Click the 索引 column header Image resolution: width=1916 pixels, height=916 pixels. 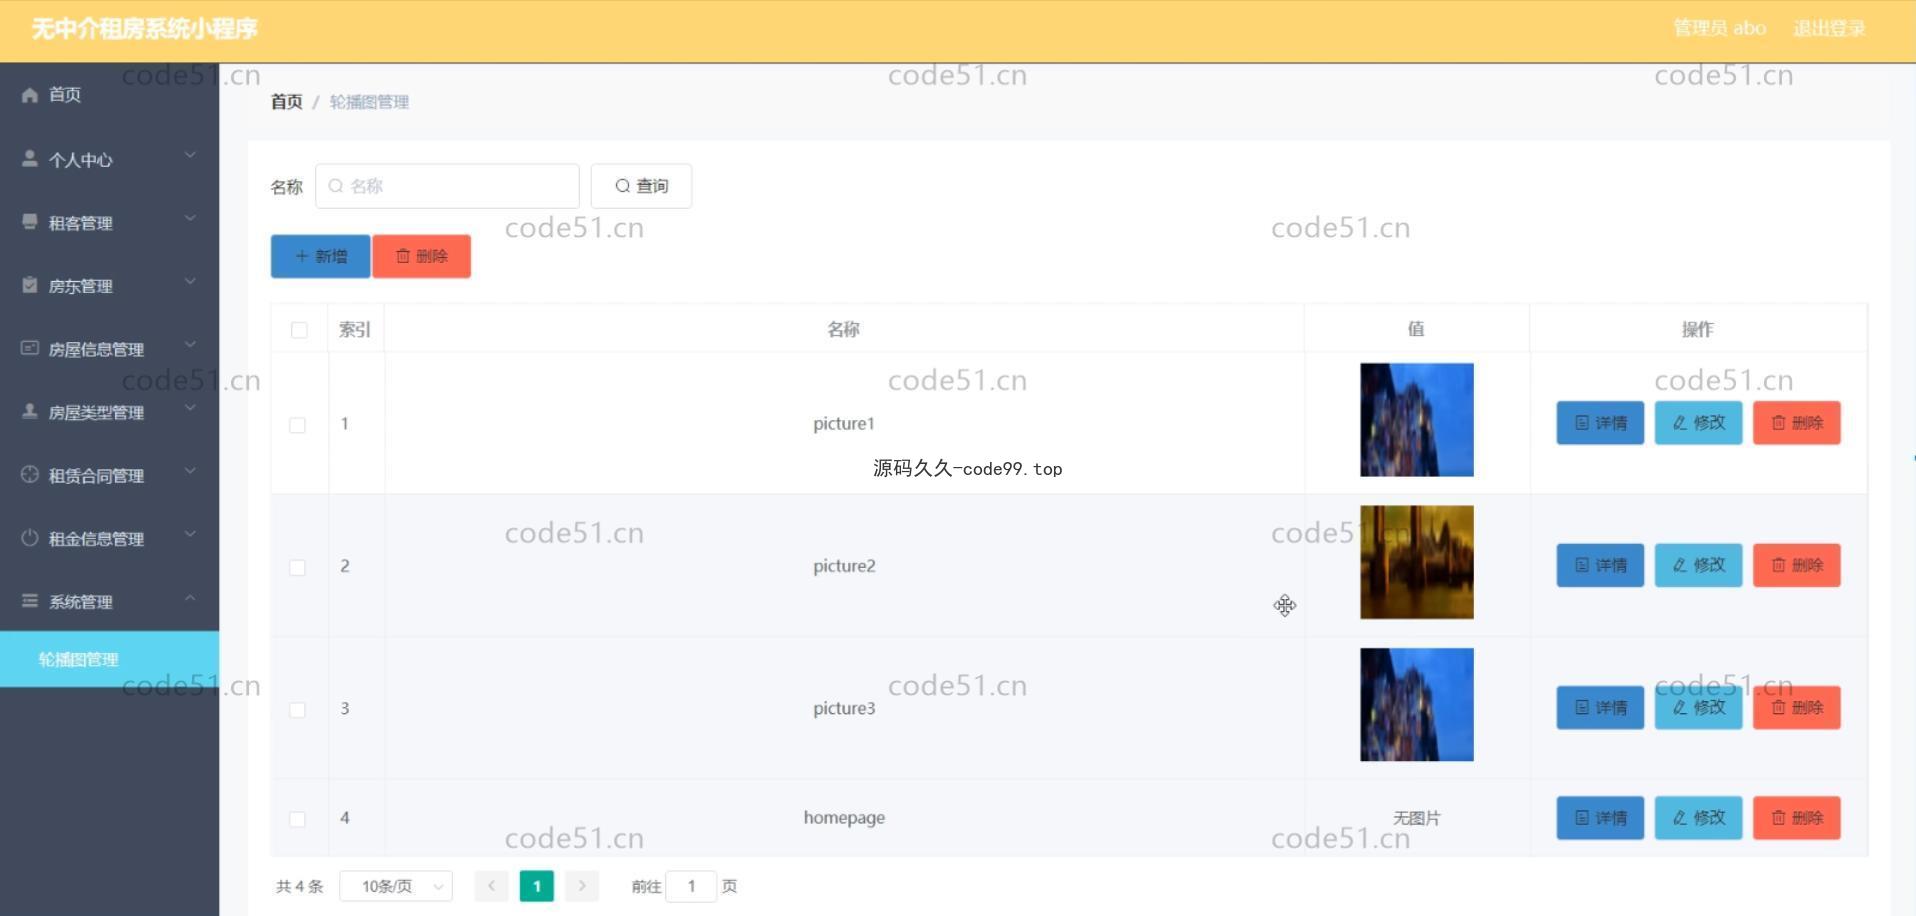coord(355,330)
